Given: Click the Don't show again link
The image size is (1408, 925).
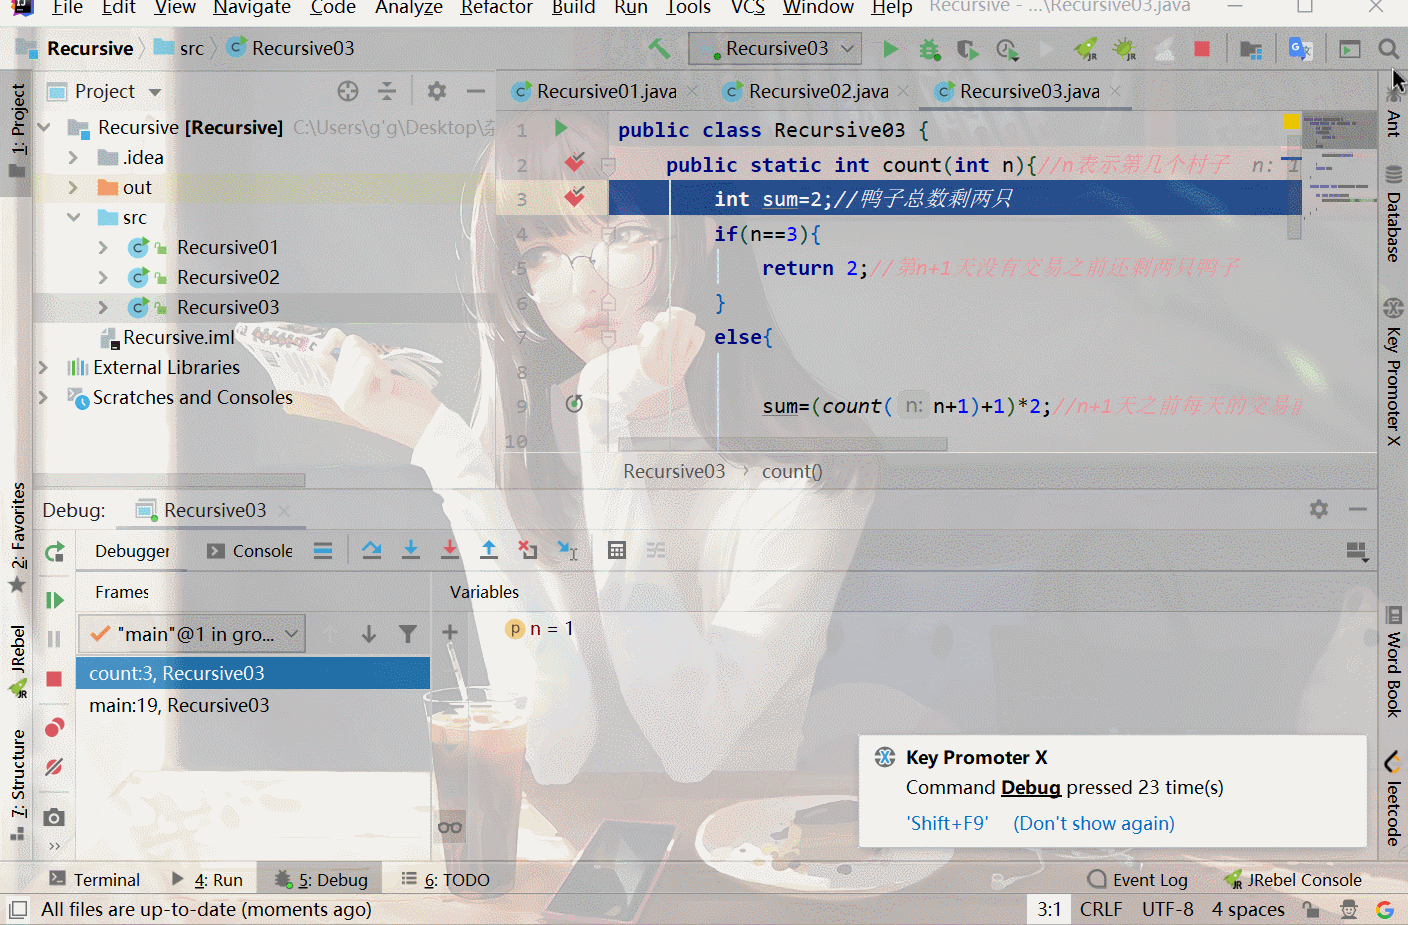Looking at the screenshot, I should (1094, 823).
